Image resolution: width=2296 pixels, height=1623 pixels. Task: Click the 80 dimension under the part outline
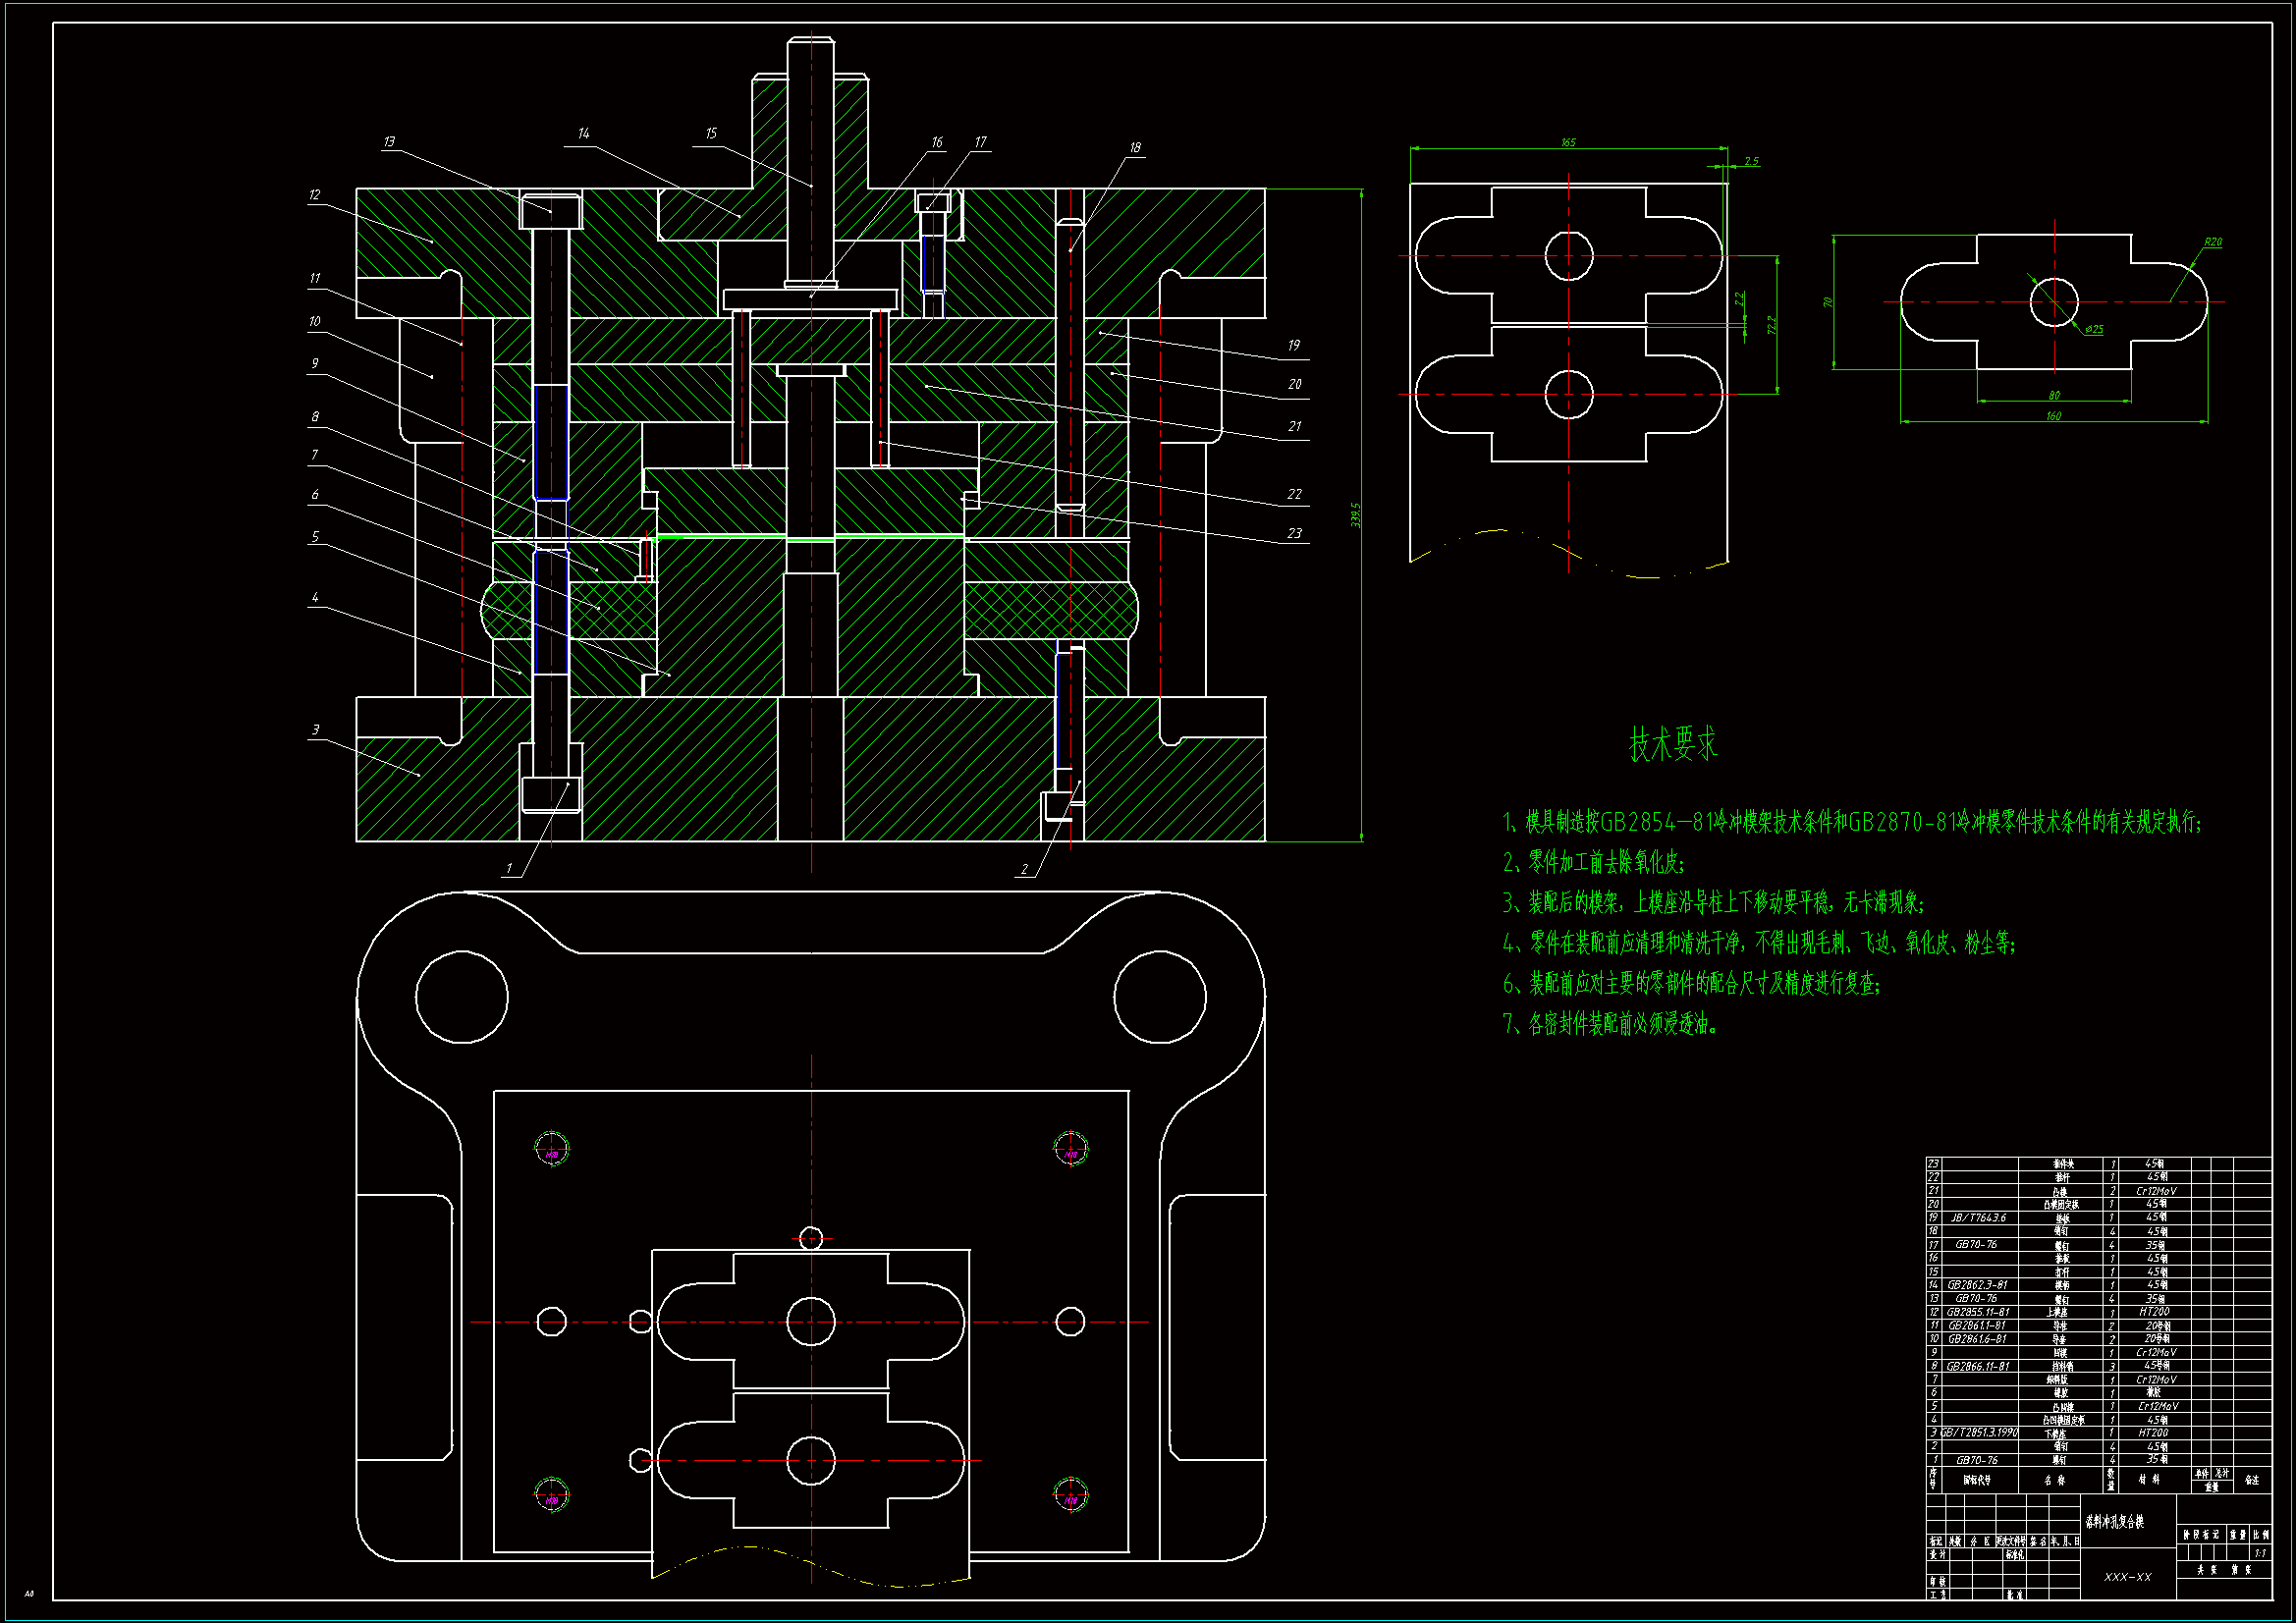click(2054, 395)
